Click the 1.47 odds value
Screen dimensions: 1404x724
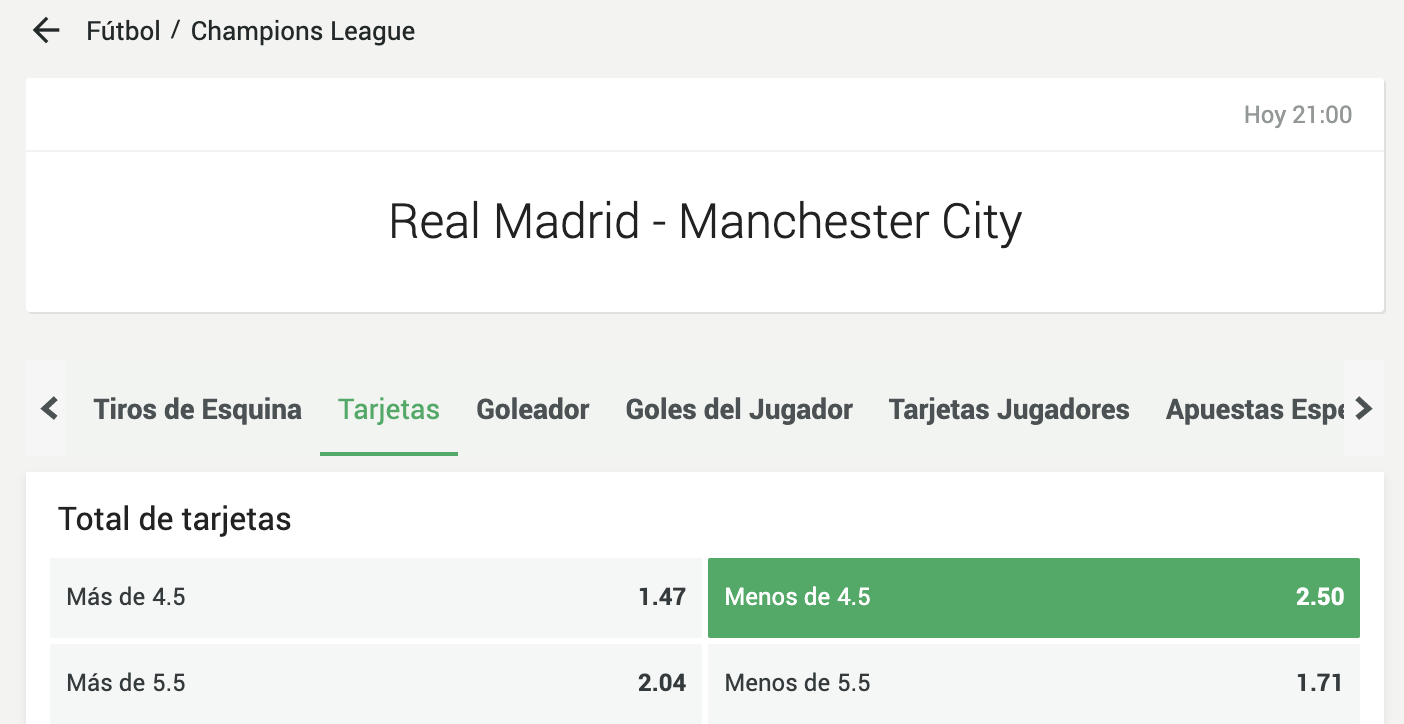tap(663, 597)
